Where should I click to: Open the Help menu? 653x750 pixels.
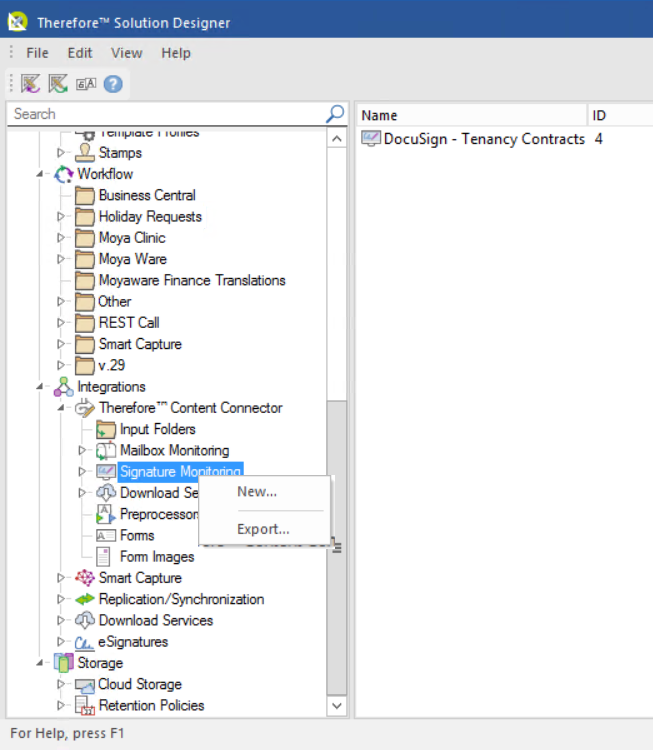176,53
